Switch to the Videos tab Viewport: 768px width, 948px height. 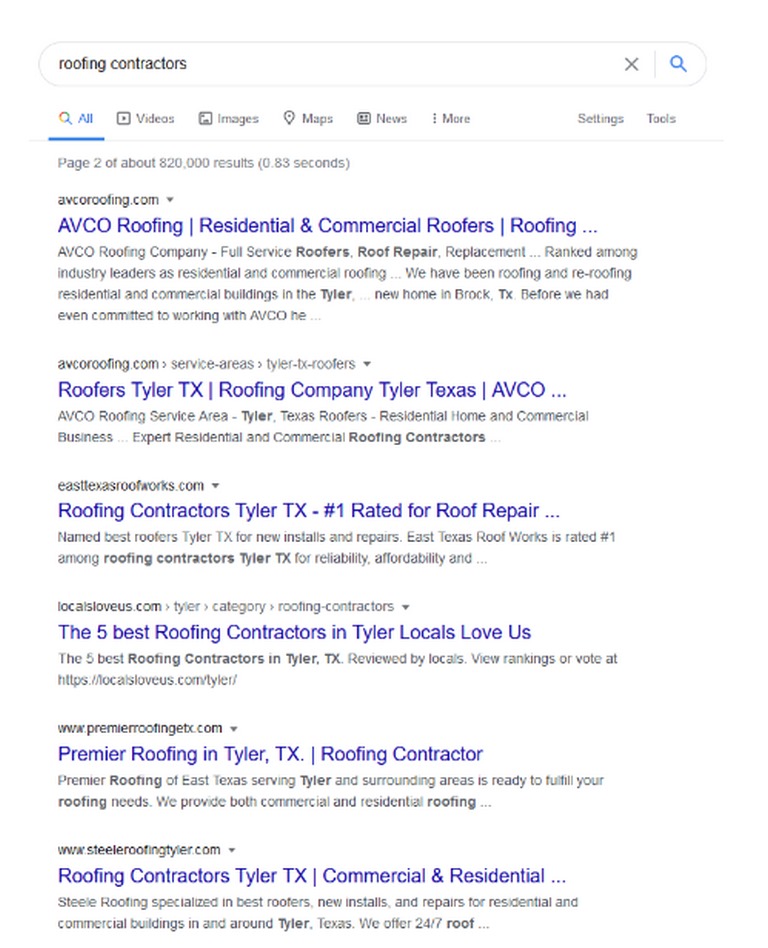pyautogui.click(x=145, y=118)
